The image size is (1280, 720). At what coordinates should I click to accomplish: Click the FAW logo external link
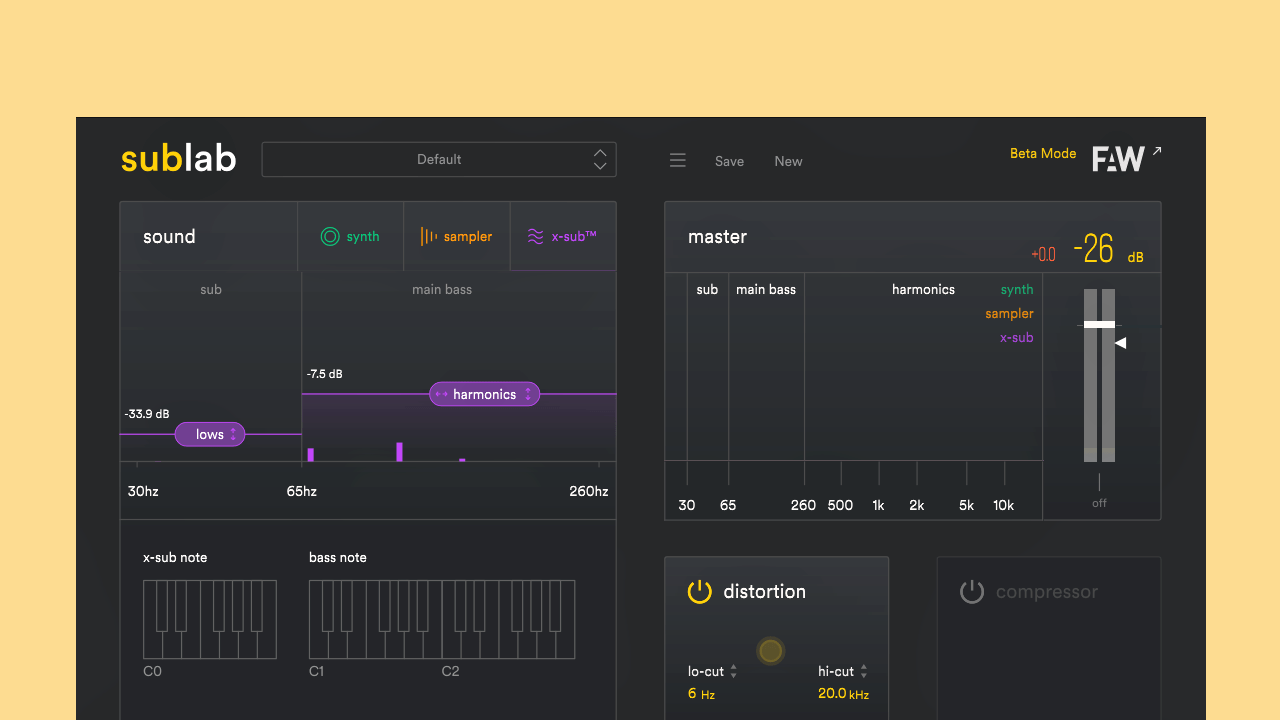[x=1127, y=158]
